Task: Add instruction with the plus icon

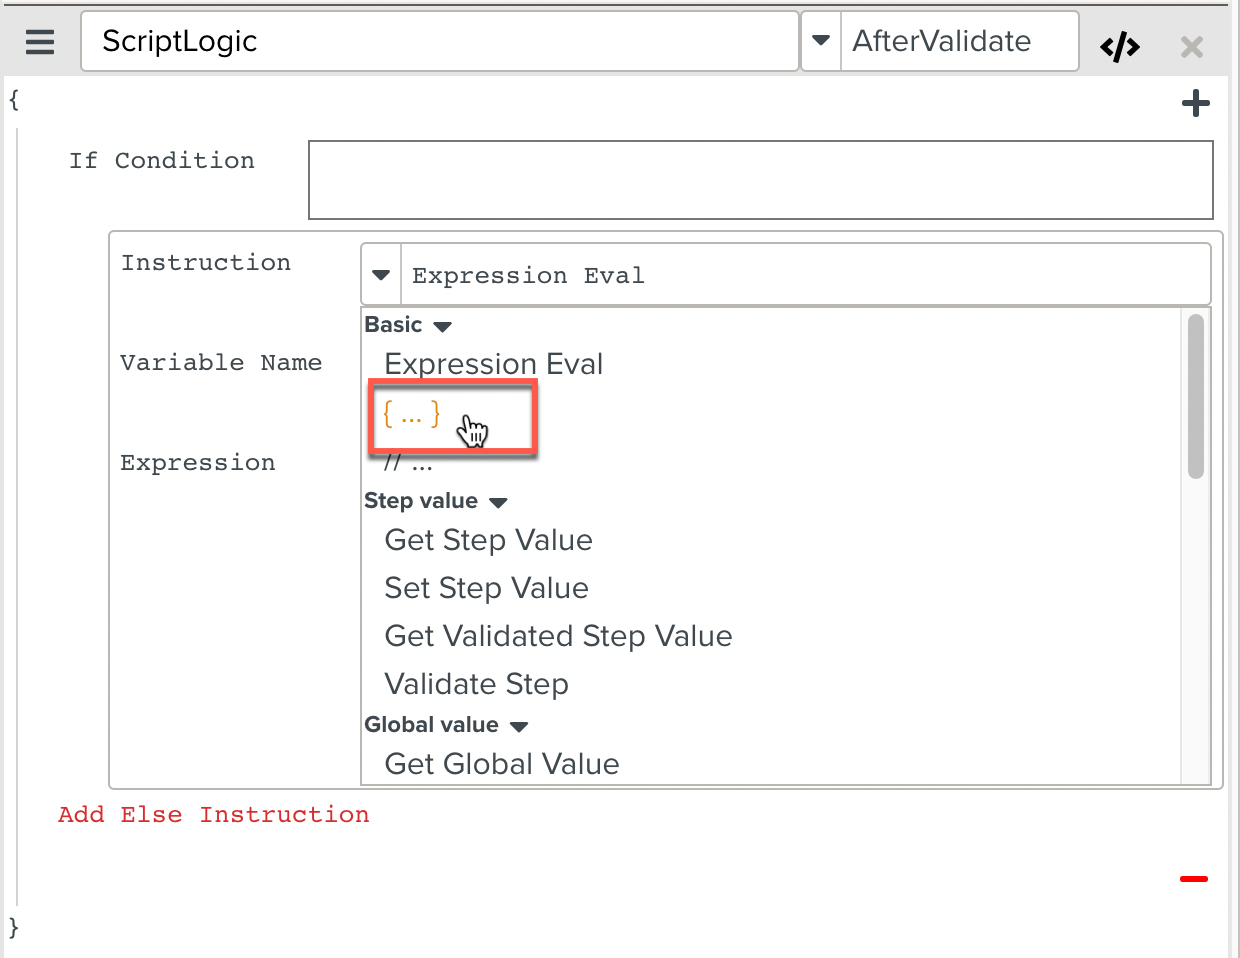Action: click(1195, 103)
